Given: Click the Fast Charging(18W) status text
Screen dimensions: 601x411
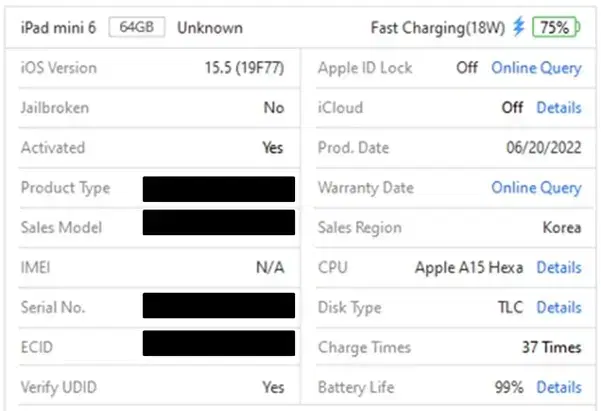Looking at the screenshot, I should [438, 28].
